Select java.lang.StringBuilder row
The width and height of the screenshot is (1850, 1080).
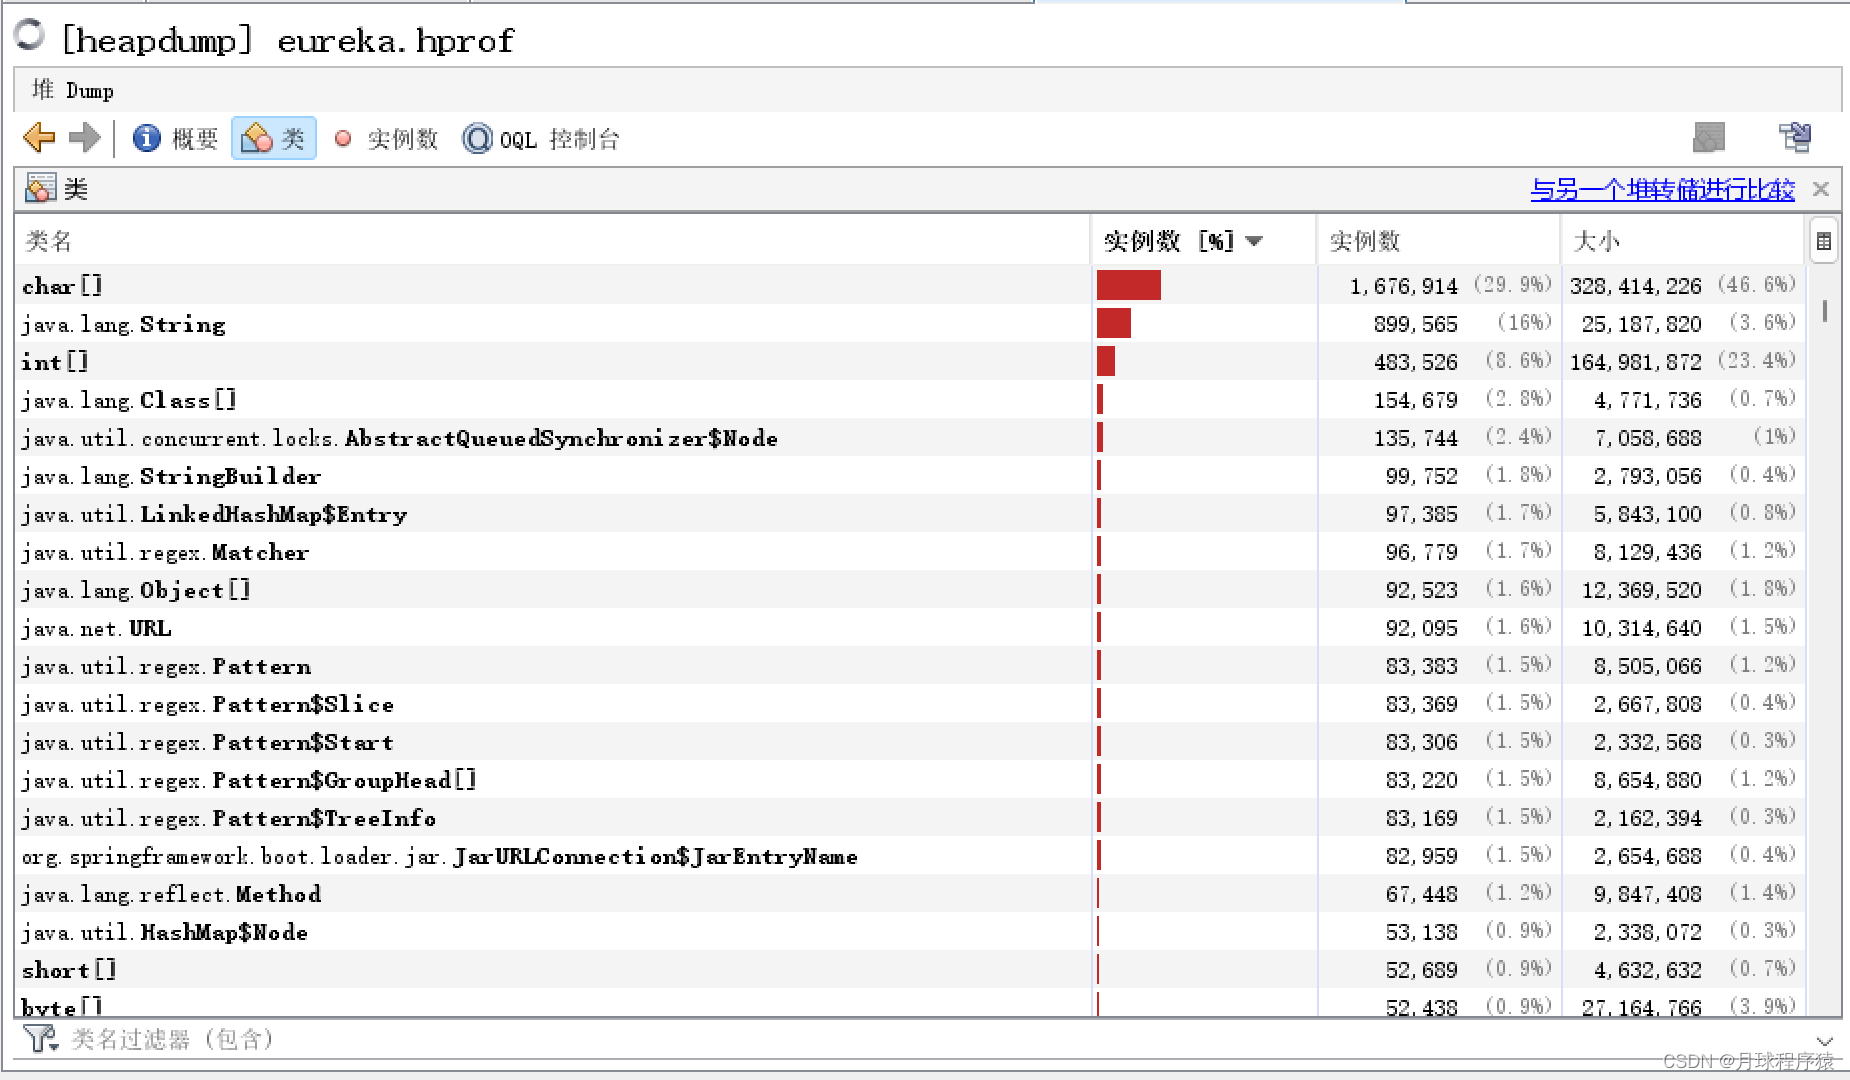point(910,475)
